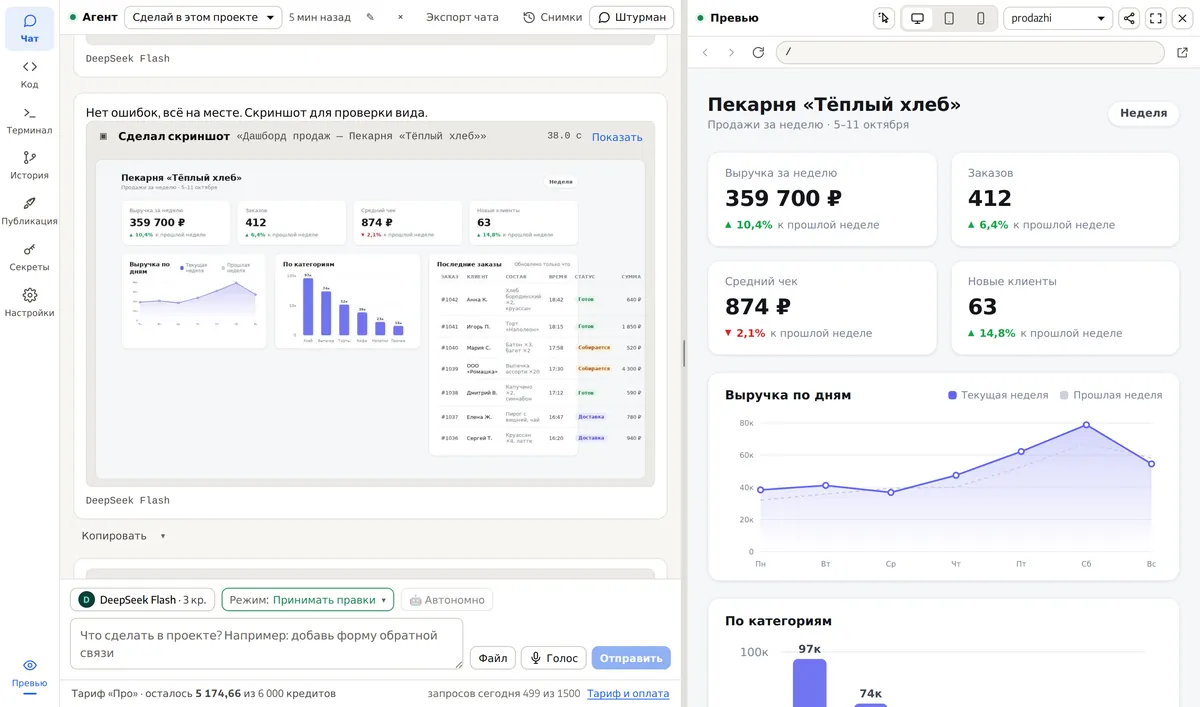Attach a file with the Файл button
Viewport: 1200px width, 707px height.
tap(493, 658)
